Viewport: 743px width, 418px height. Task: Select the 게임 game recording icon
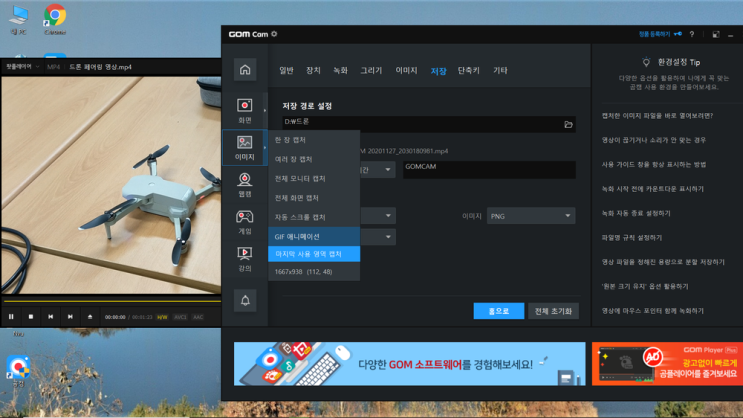245,222
